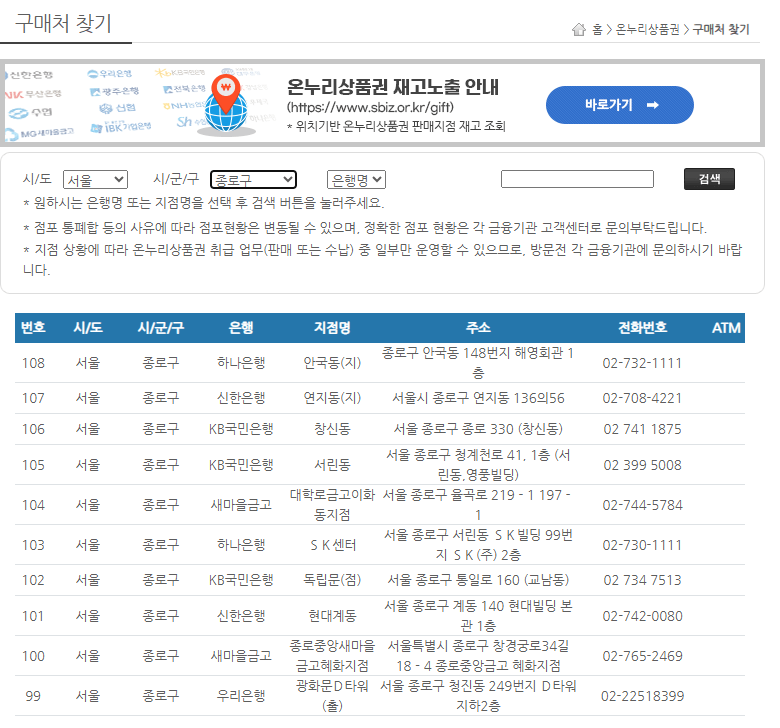This screenshot has width=780, height=728.
Task: Click row number 104 cell
Action: [33, 505]
